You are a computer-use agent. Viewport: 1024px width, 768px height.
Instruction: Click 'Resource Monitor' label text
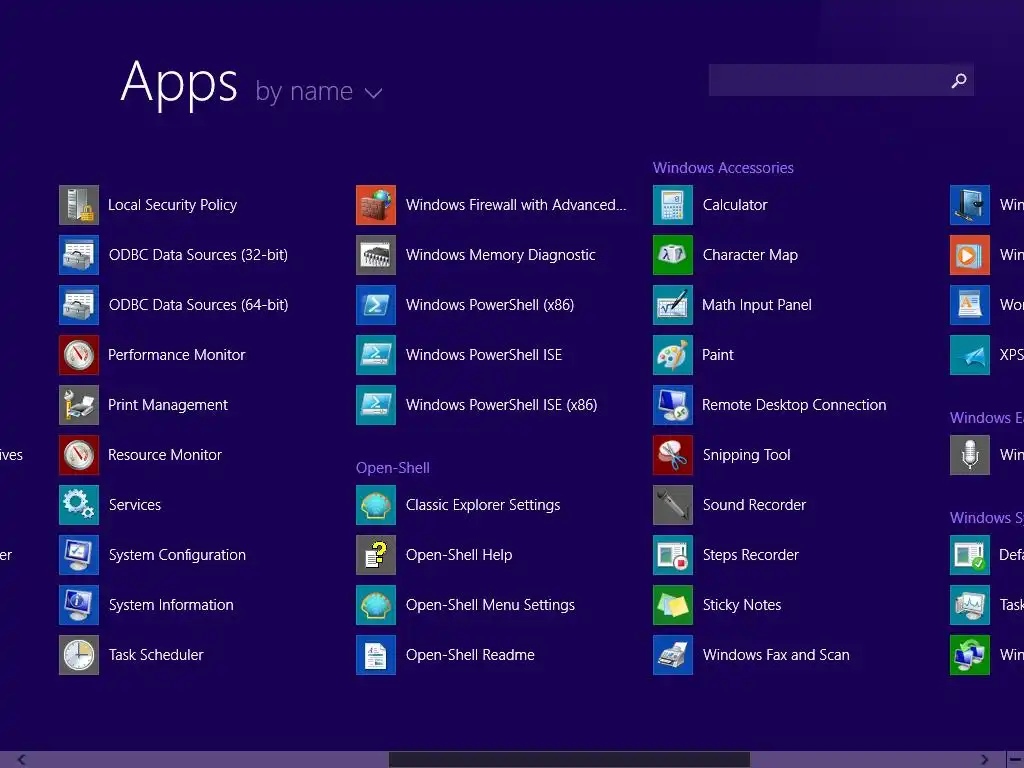[165, 455]
